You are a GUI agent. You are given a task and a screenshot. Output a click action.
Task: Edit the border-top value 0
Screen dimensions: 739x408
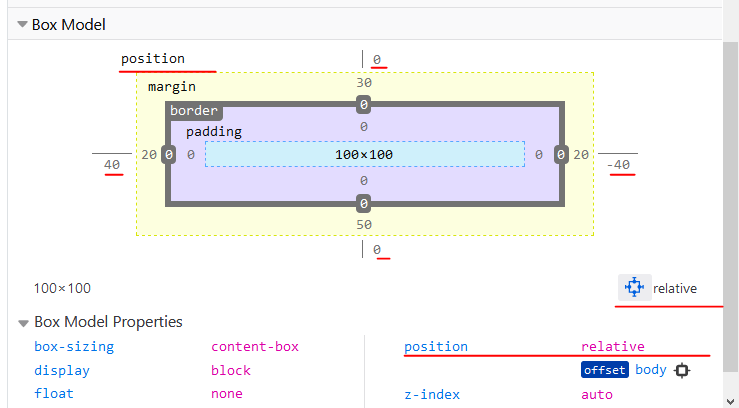(364, 104)
